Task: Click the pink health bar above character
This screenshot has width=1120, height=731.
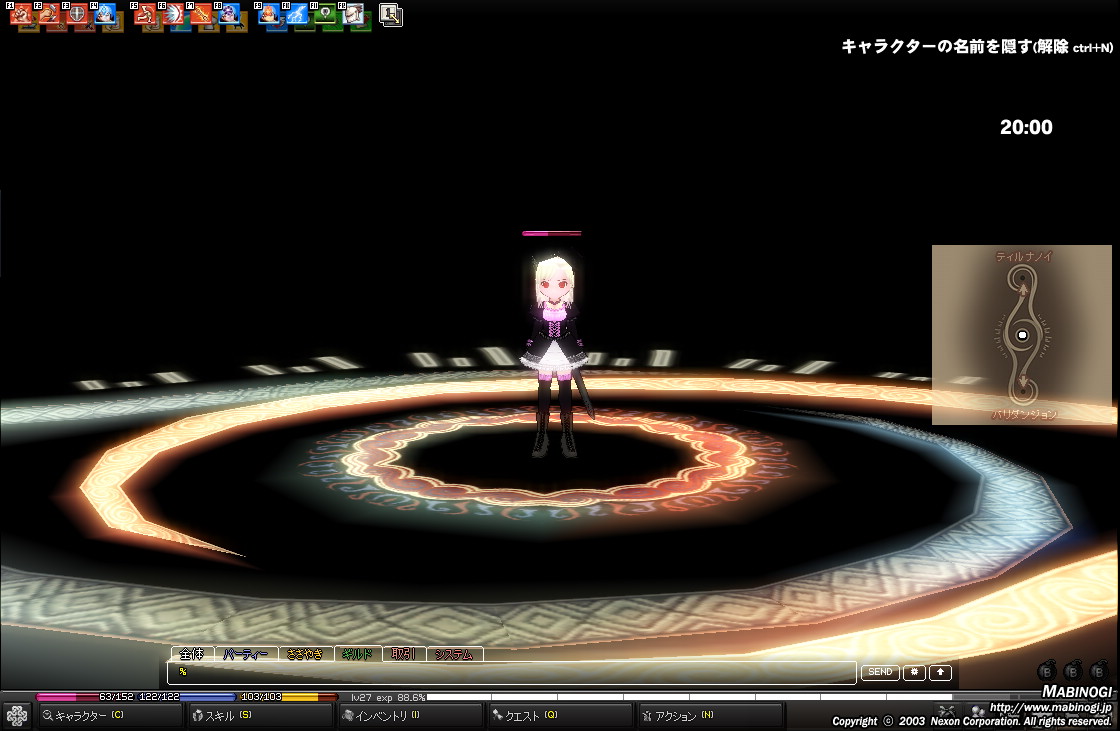Action: (x=551, y=233)
